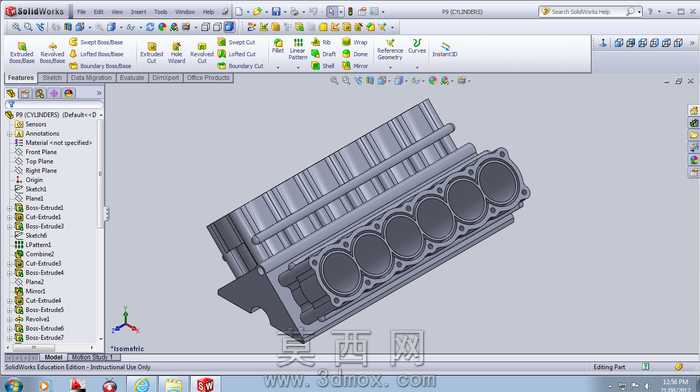Select the Draft tool
Screen dimensions: 700x392
[x=323, y=54]
